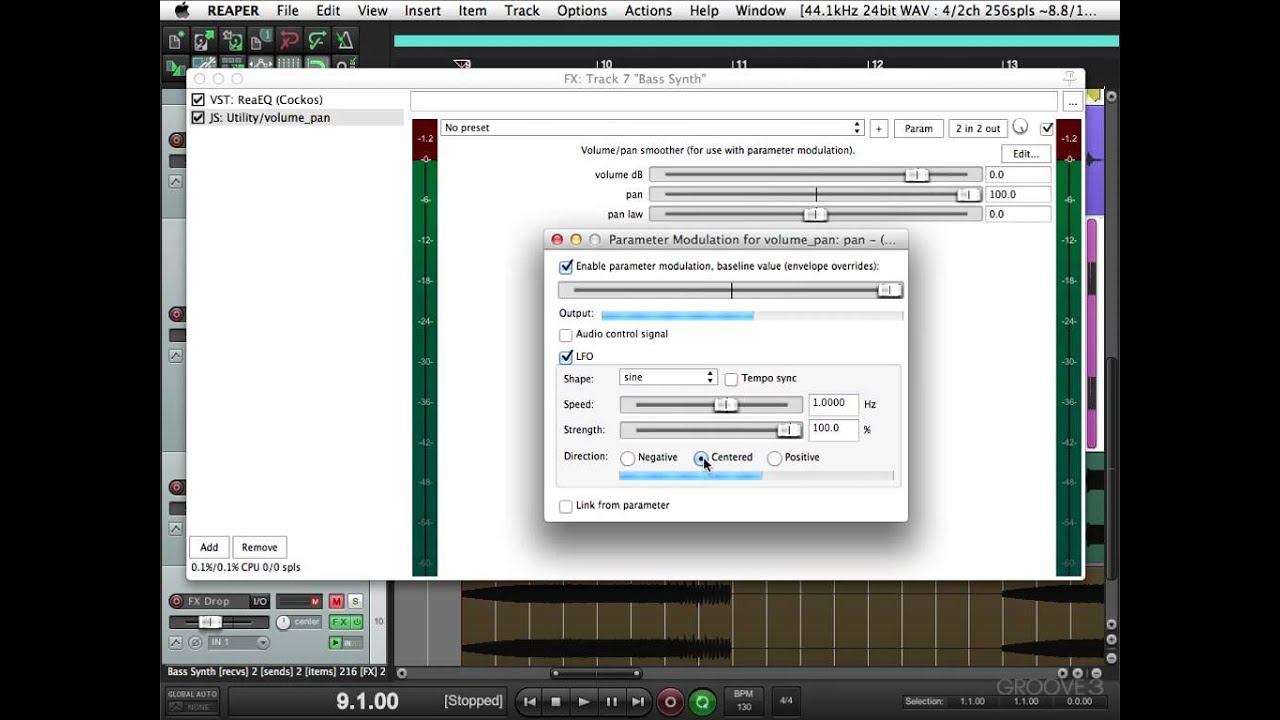This screenshot has width=1280, height=720.
Task: Open FX chain of FX Drop track
Action: [338, 622]
